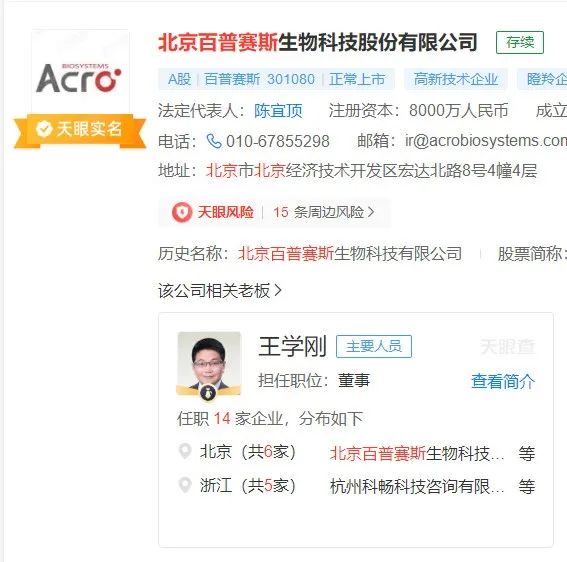Open 王学刚's profile photo
The image size is (567, 562).
pyautogui.click(x=209, y=363)
